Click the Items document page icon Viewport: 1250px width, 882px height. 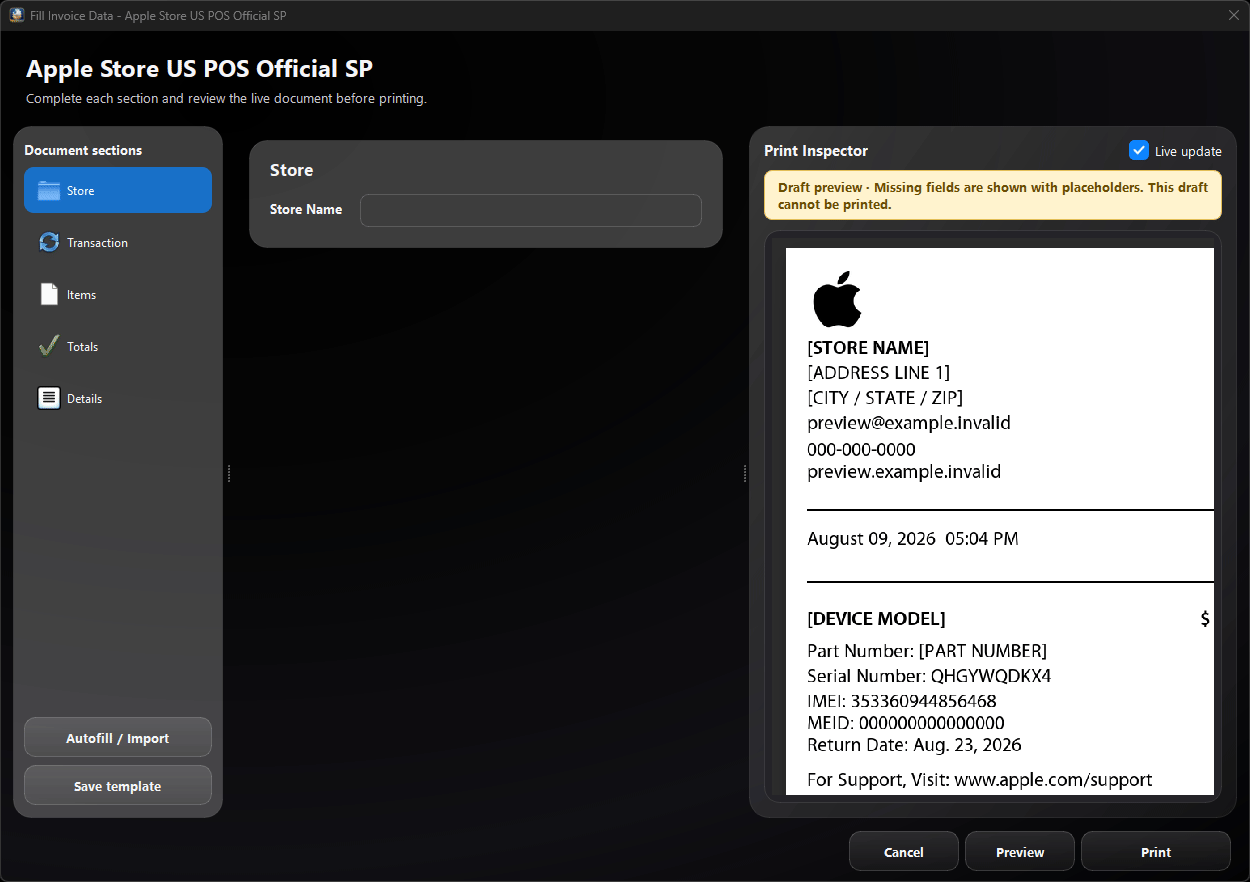coord(49,294)
